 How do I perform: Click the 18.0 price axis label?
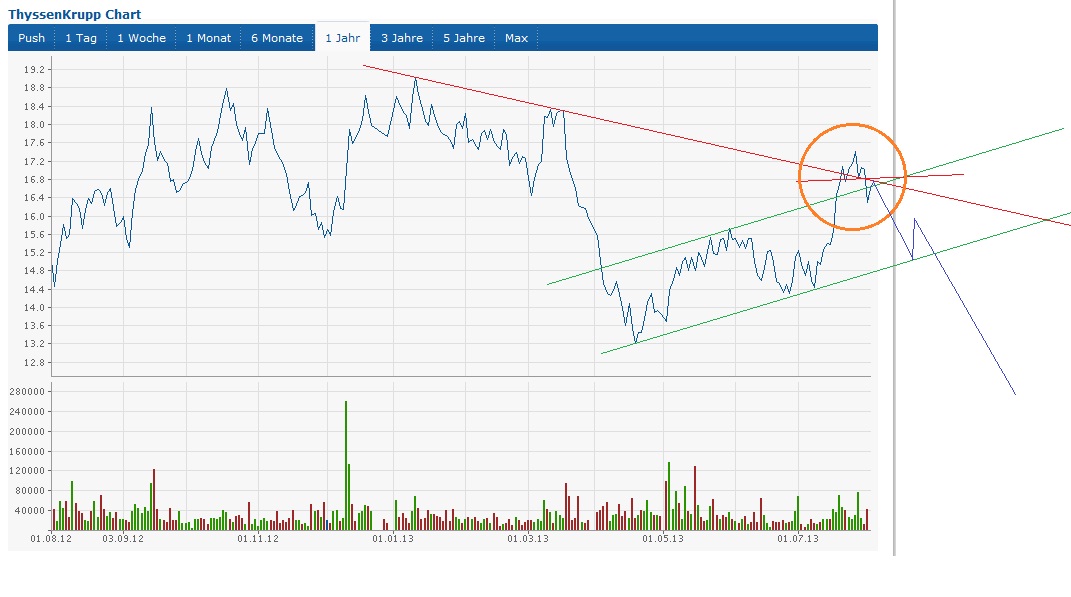click(33, 124)
